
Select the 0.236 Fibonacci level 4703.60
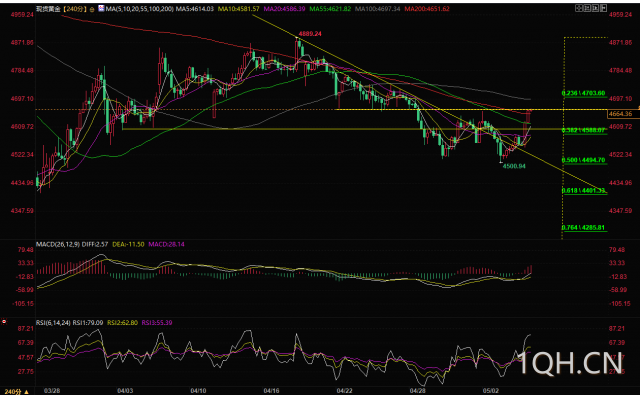583,93
